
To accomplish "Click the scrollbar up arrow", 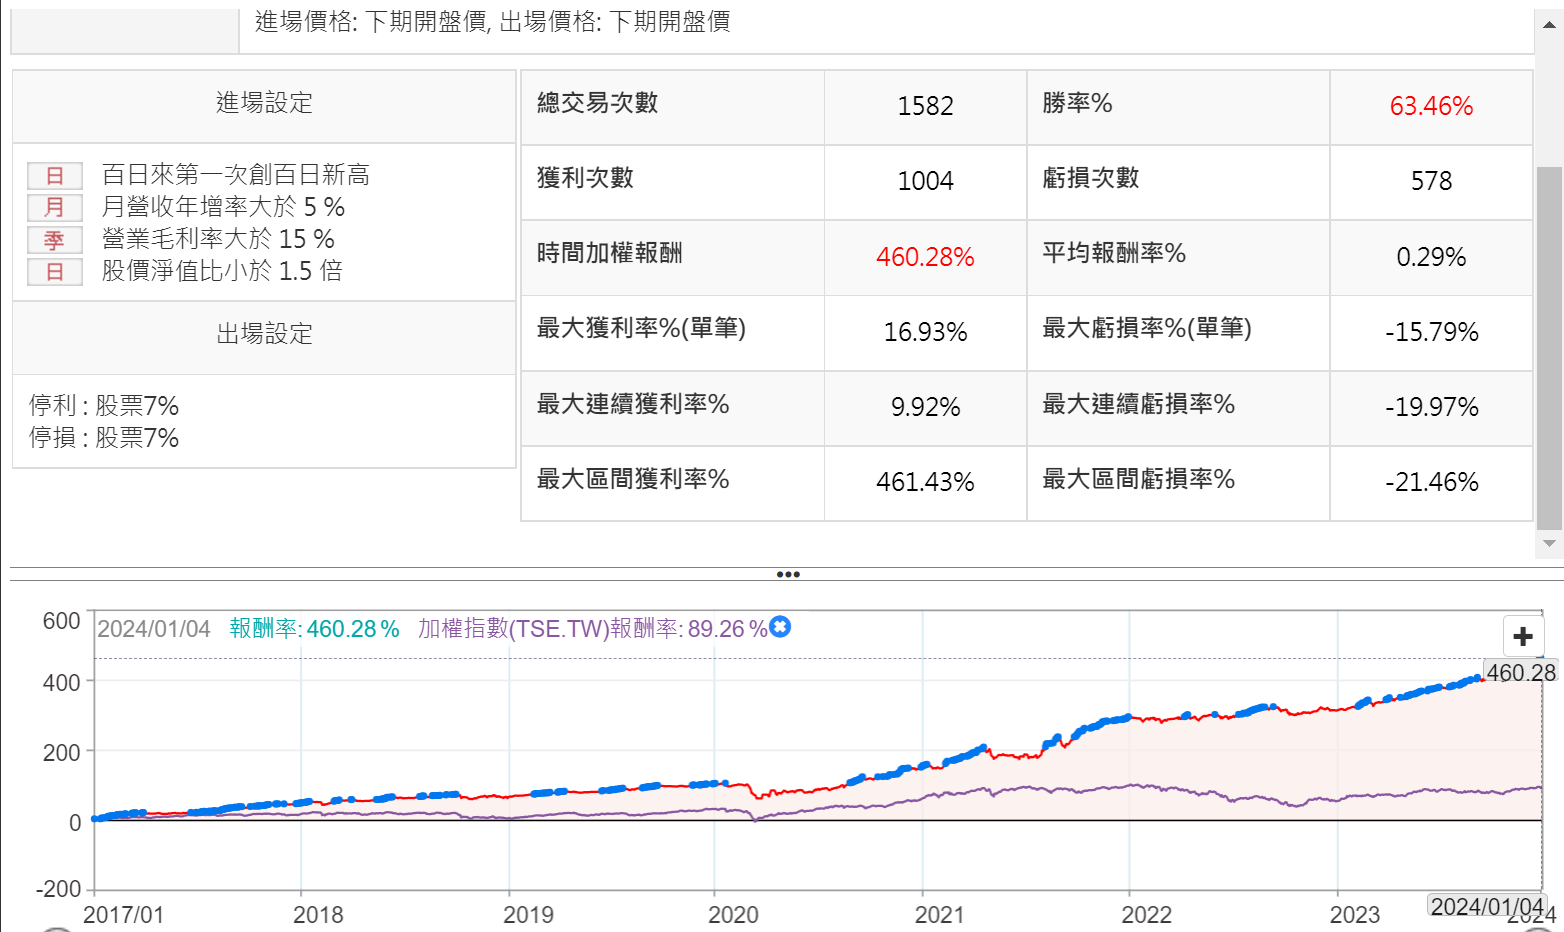I will (1549, 25).
